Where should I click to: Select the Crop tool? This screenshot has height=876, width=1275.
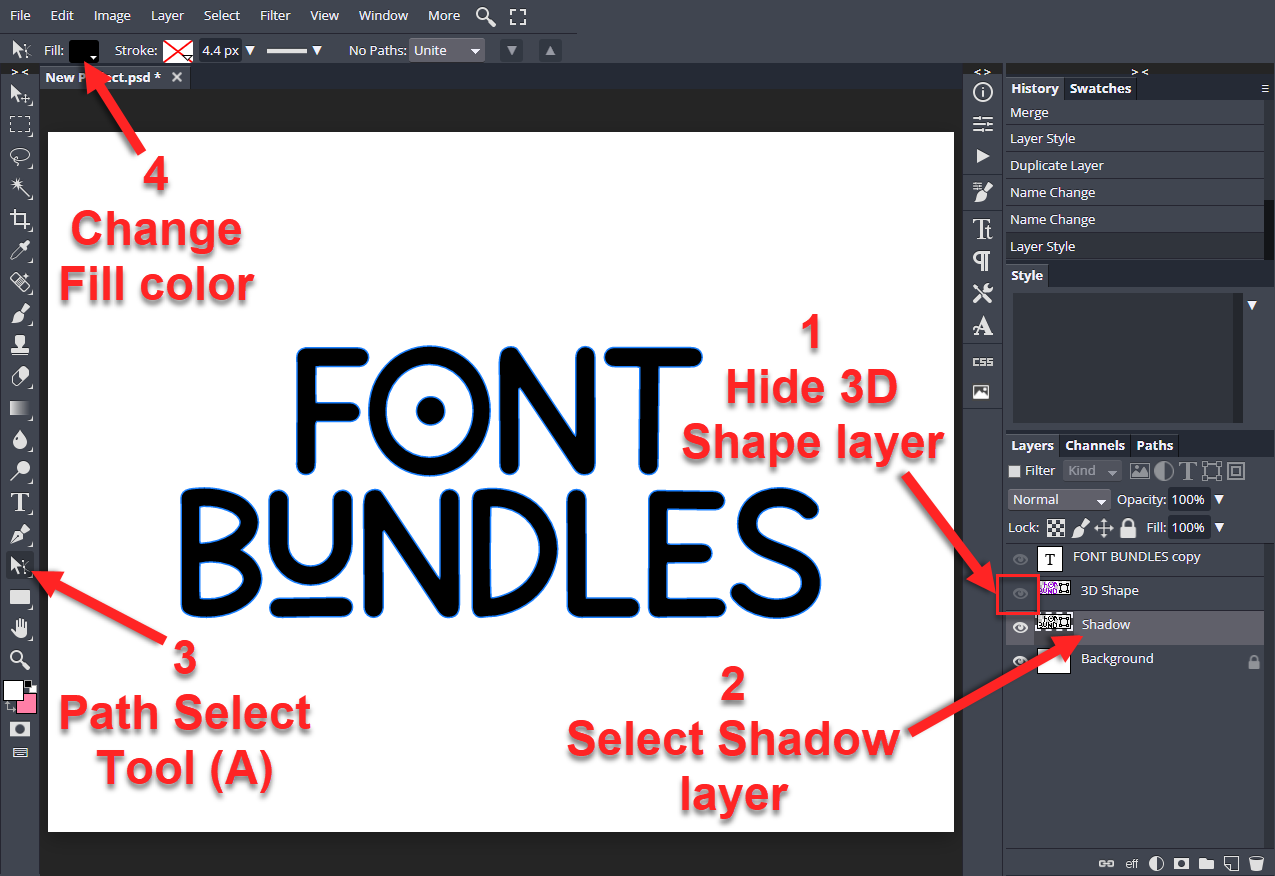20,219
